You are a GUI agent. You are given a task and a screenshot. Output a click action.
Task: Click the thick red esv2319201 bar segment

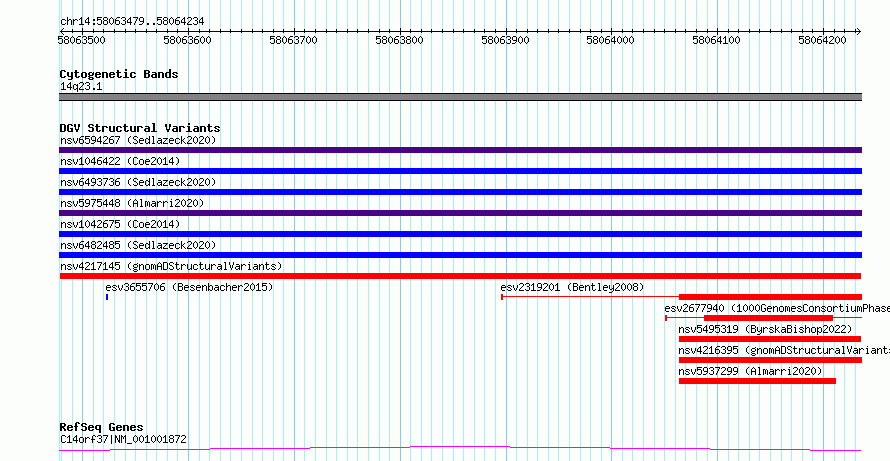(770, 297)
